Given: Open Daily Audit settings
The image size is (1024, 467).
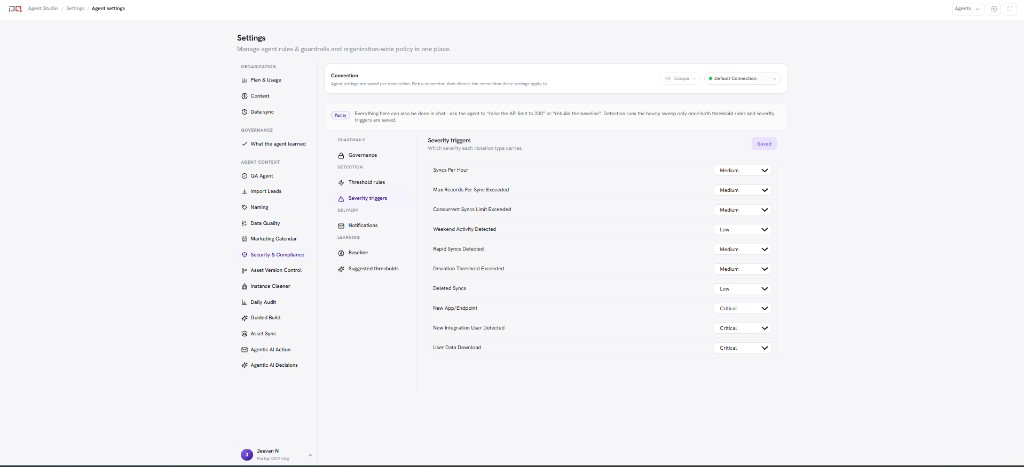Looking at the screenshot, I should [260, 302].
